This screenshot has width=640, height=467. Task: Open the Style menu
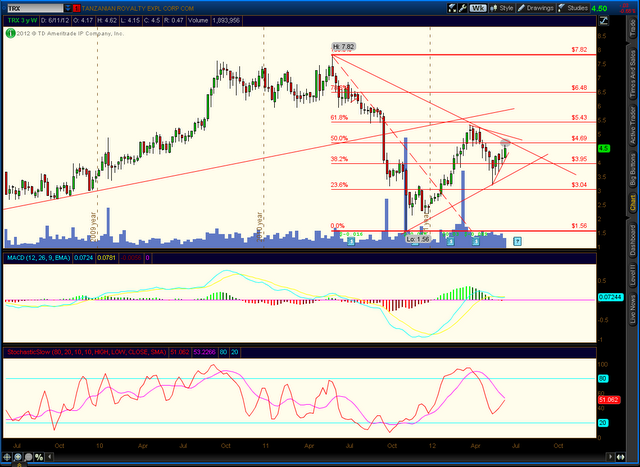[502, 8]
